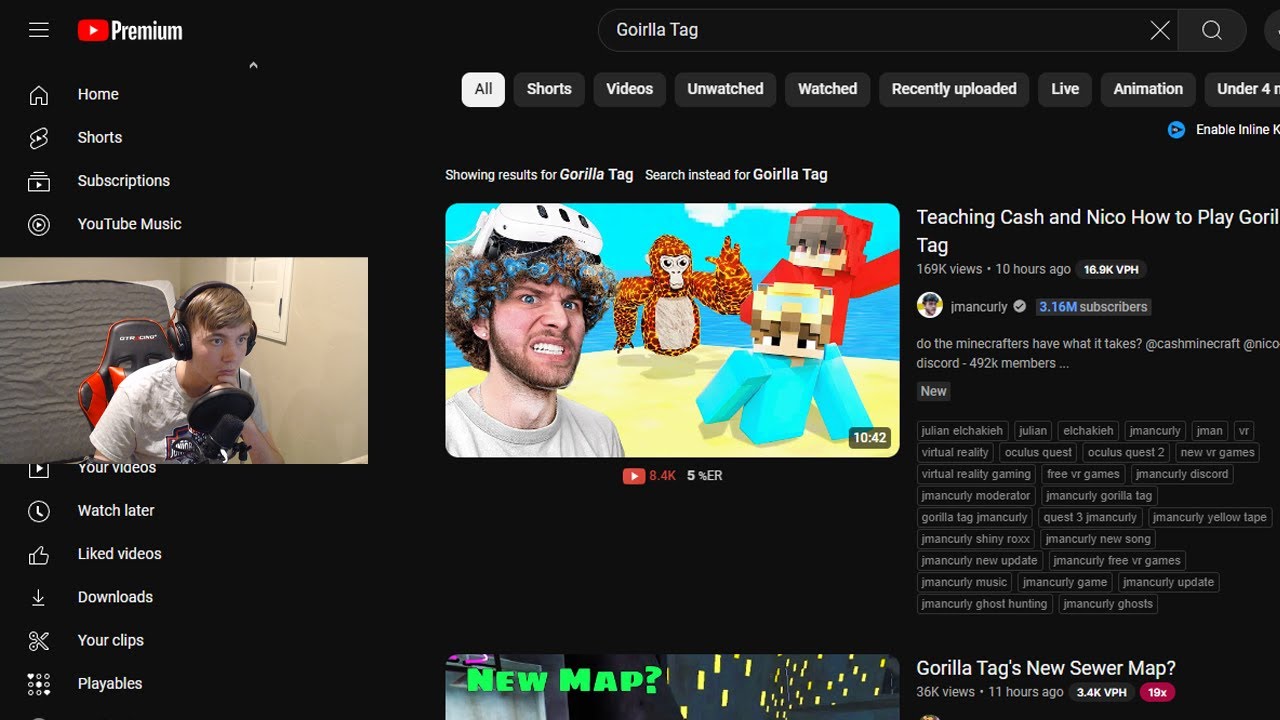Image resolution: width=1280 pixels, height=720 pixels.
Task: Click the 19x multiplier badge
Action: click(1157, 692)
